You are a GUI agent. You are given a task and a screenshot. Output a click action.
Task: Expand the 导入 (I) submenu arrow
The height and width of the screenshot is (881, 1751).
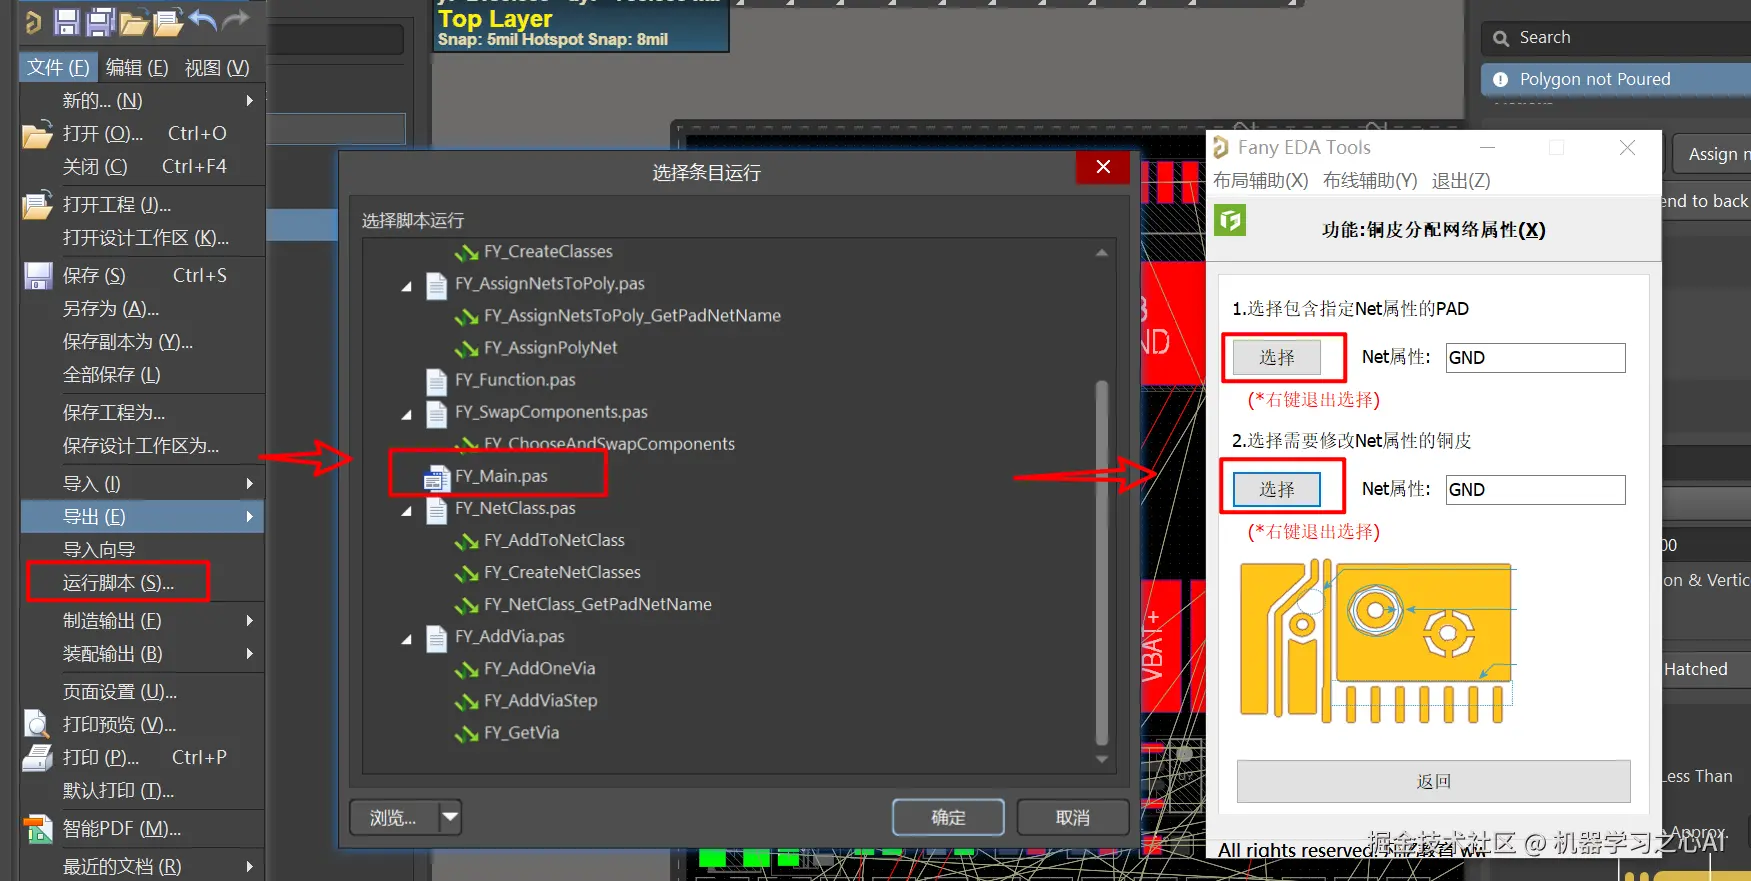[x=250, y=484]
